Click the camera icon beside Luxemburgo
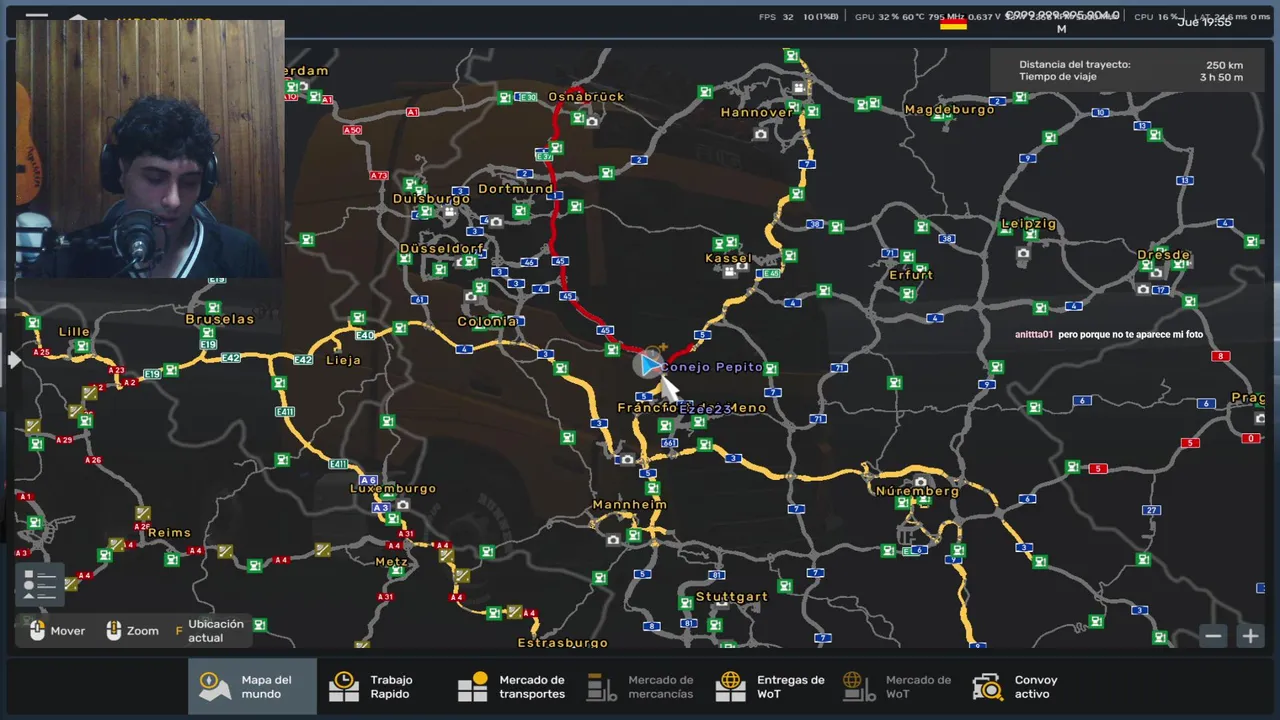This screenshot has width=1280, height=720. (403, 506)
